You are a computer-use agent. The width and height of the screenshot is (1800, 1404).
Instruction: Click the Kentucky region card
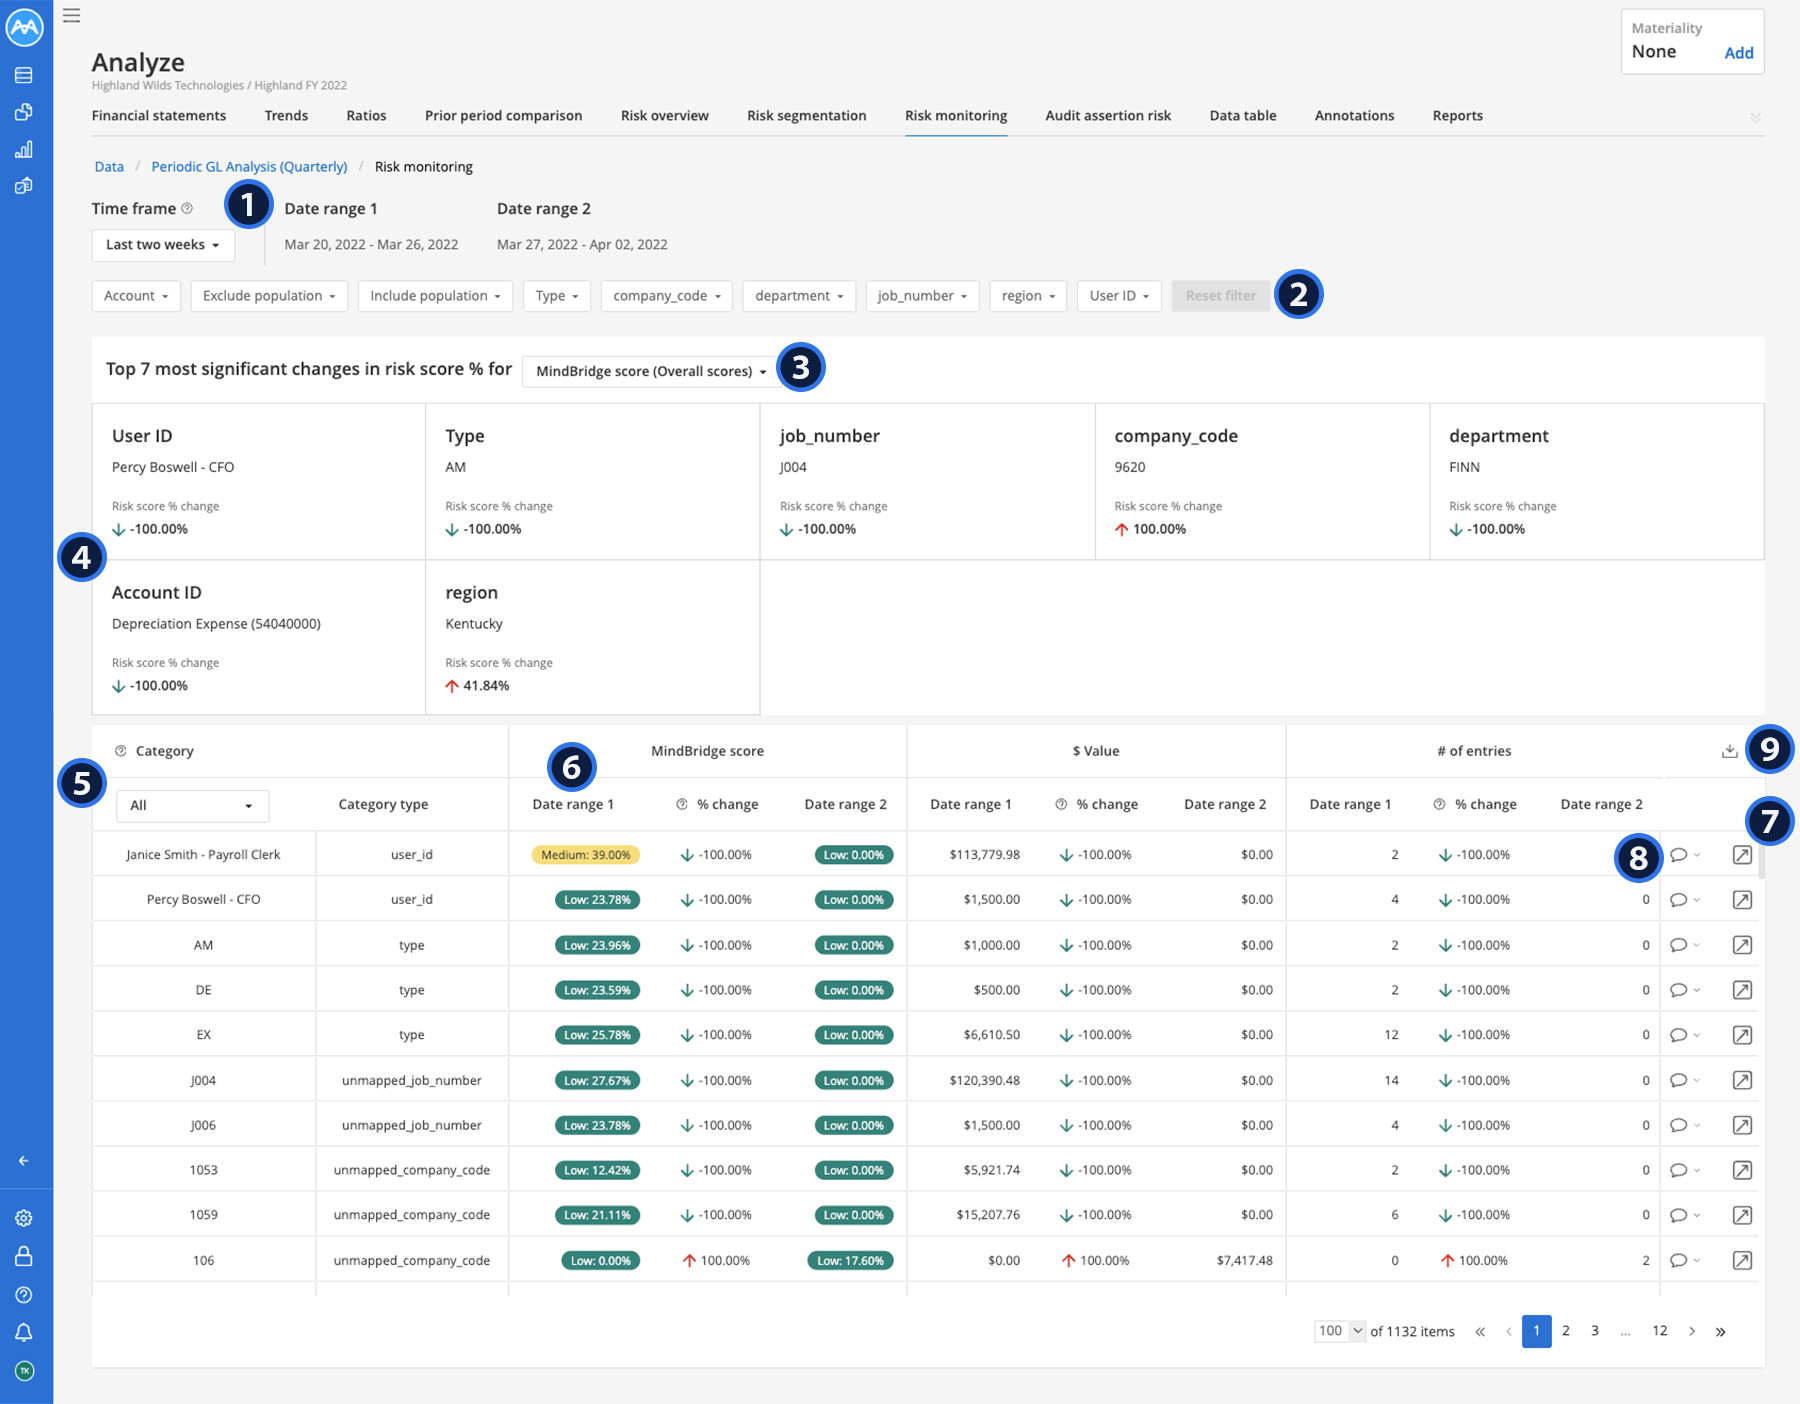tap(593, 638)
